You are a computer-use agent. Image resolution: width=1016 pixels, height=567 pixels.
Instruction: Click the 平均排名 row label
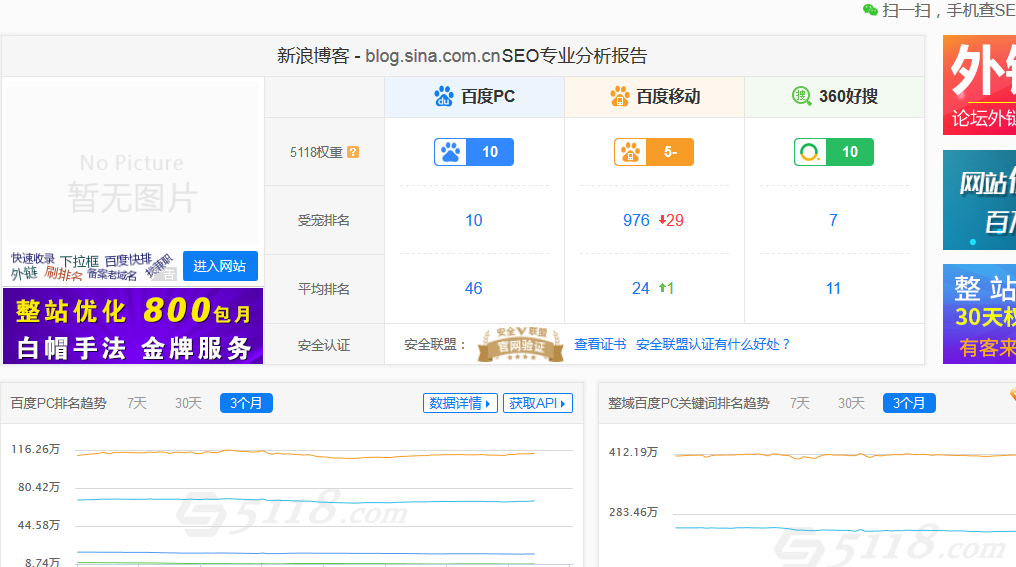pyautogui.click(x=324, y=289)
